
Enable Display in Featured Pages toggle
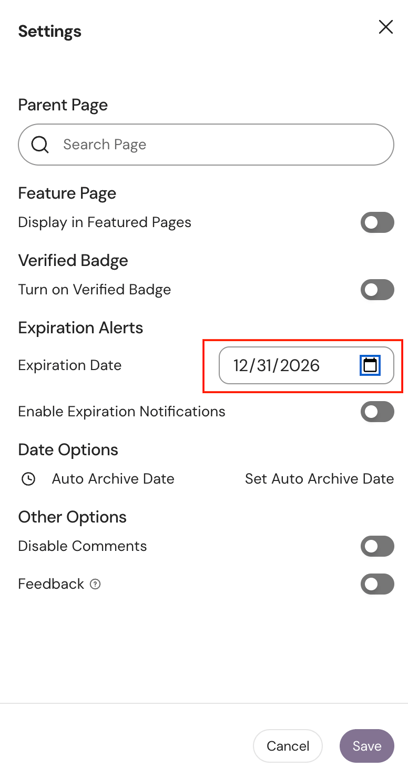coord(377,222)
